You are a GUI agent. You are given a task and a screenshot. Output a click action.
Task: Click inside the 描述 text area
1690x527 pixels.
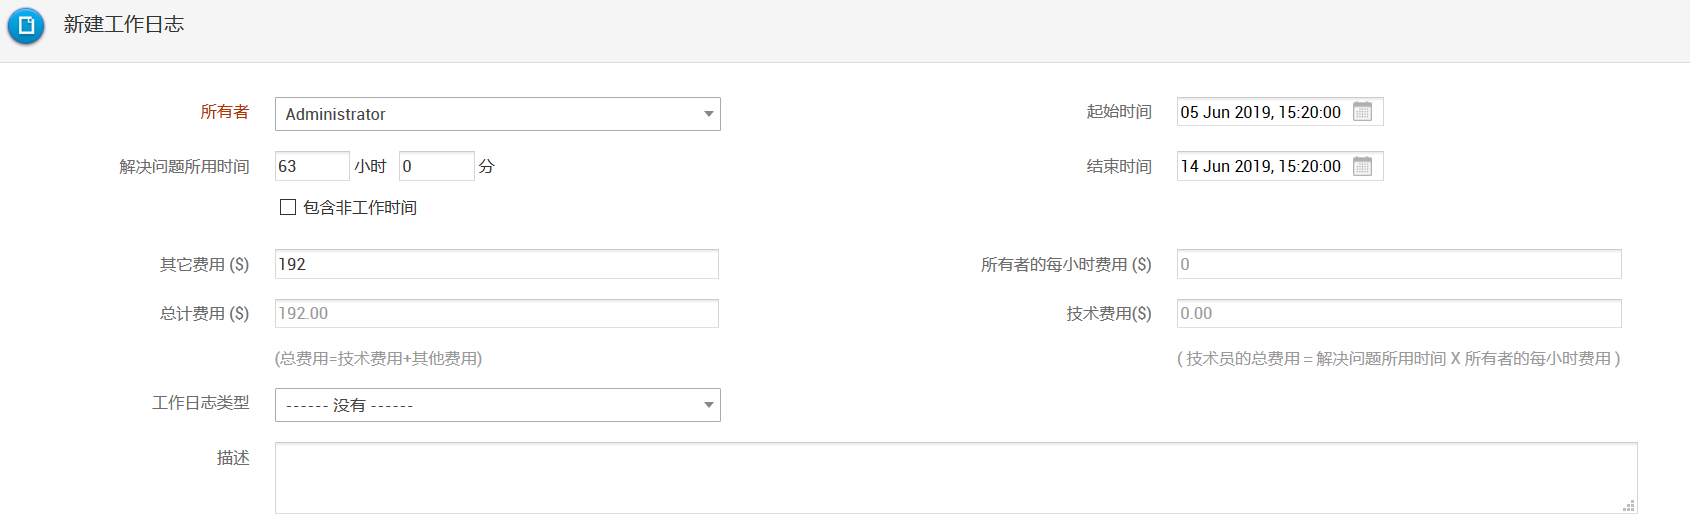tap(956, 478)
